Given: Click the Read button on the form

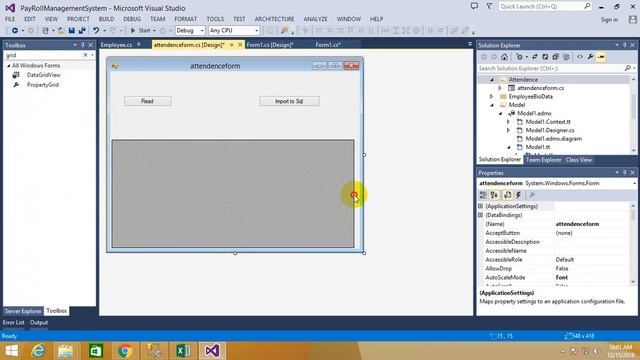Looking at the screenshot, I should coord(148,101).
